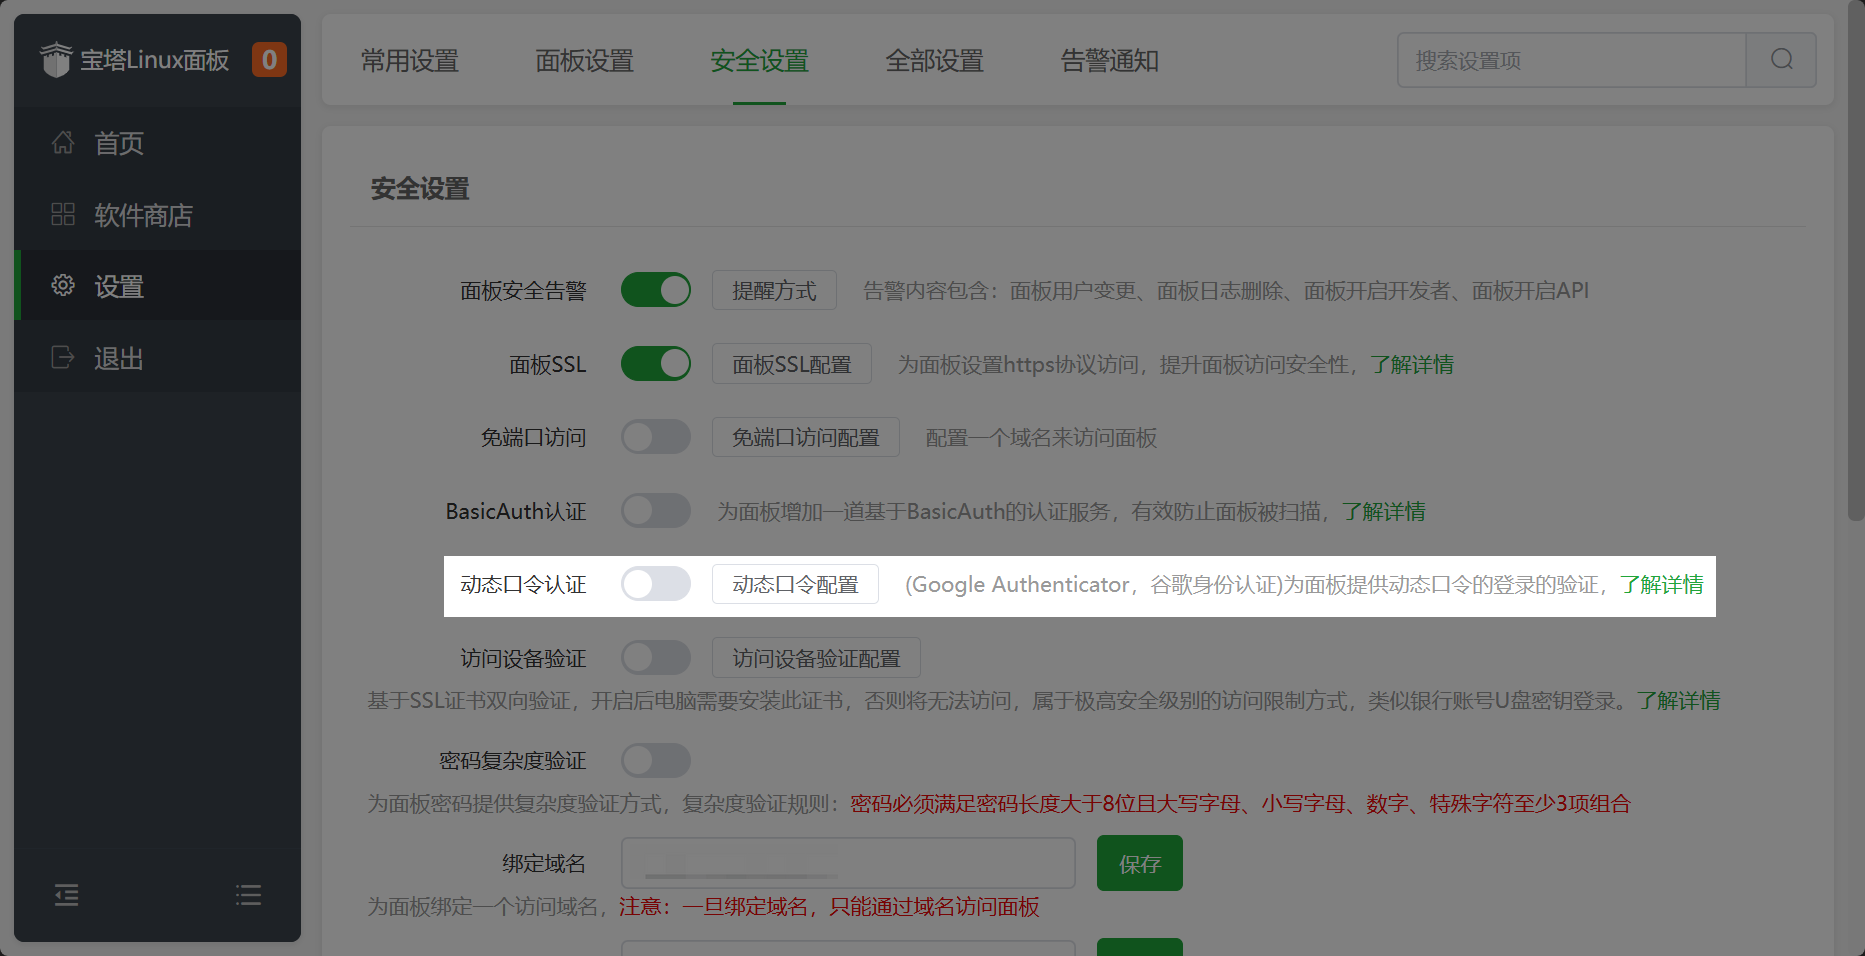
Task: Open the 告警通知 tab
Action: (1109, 60)
